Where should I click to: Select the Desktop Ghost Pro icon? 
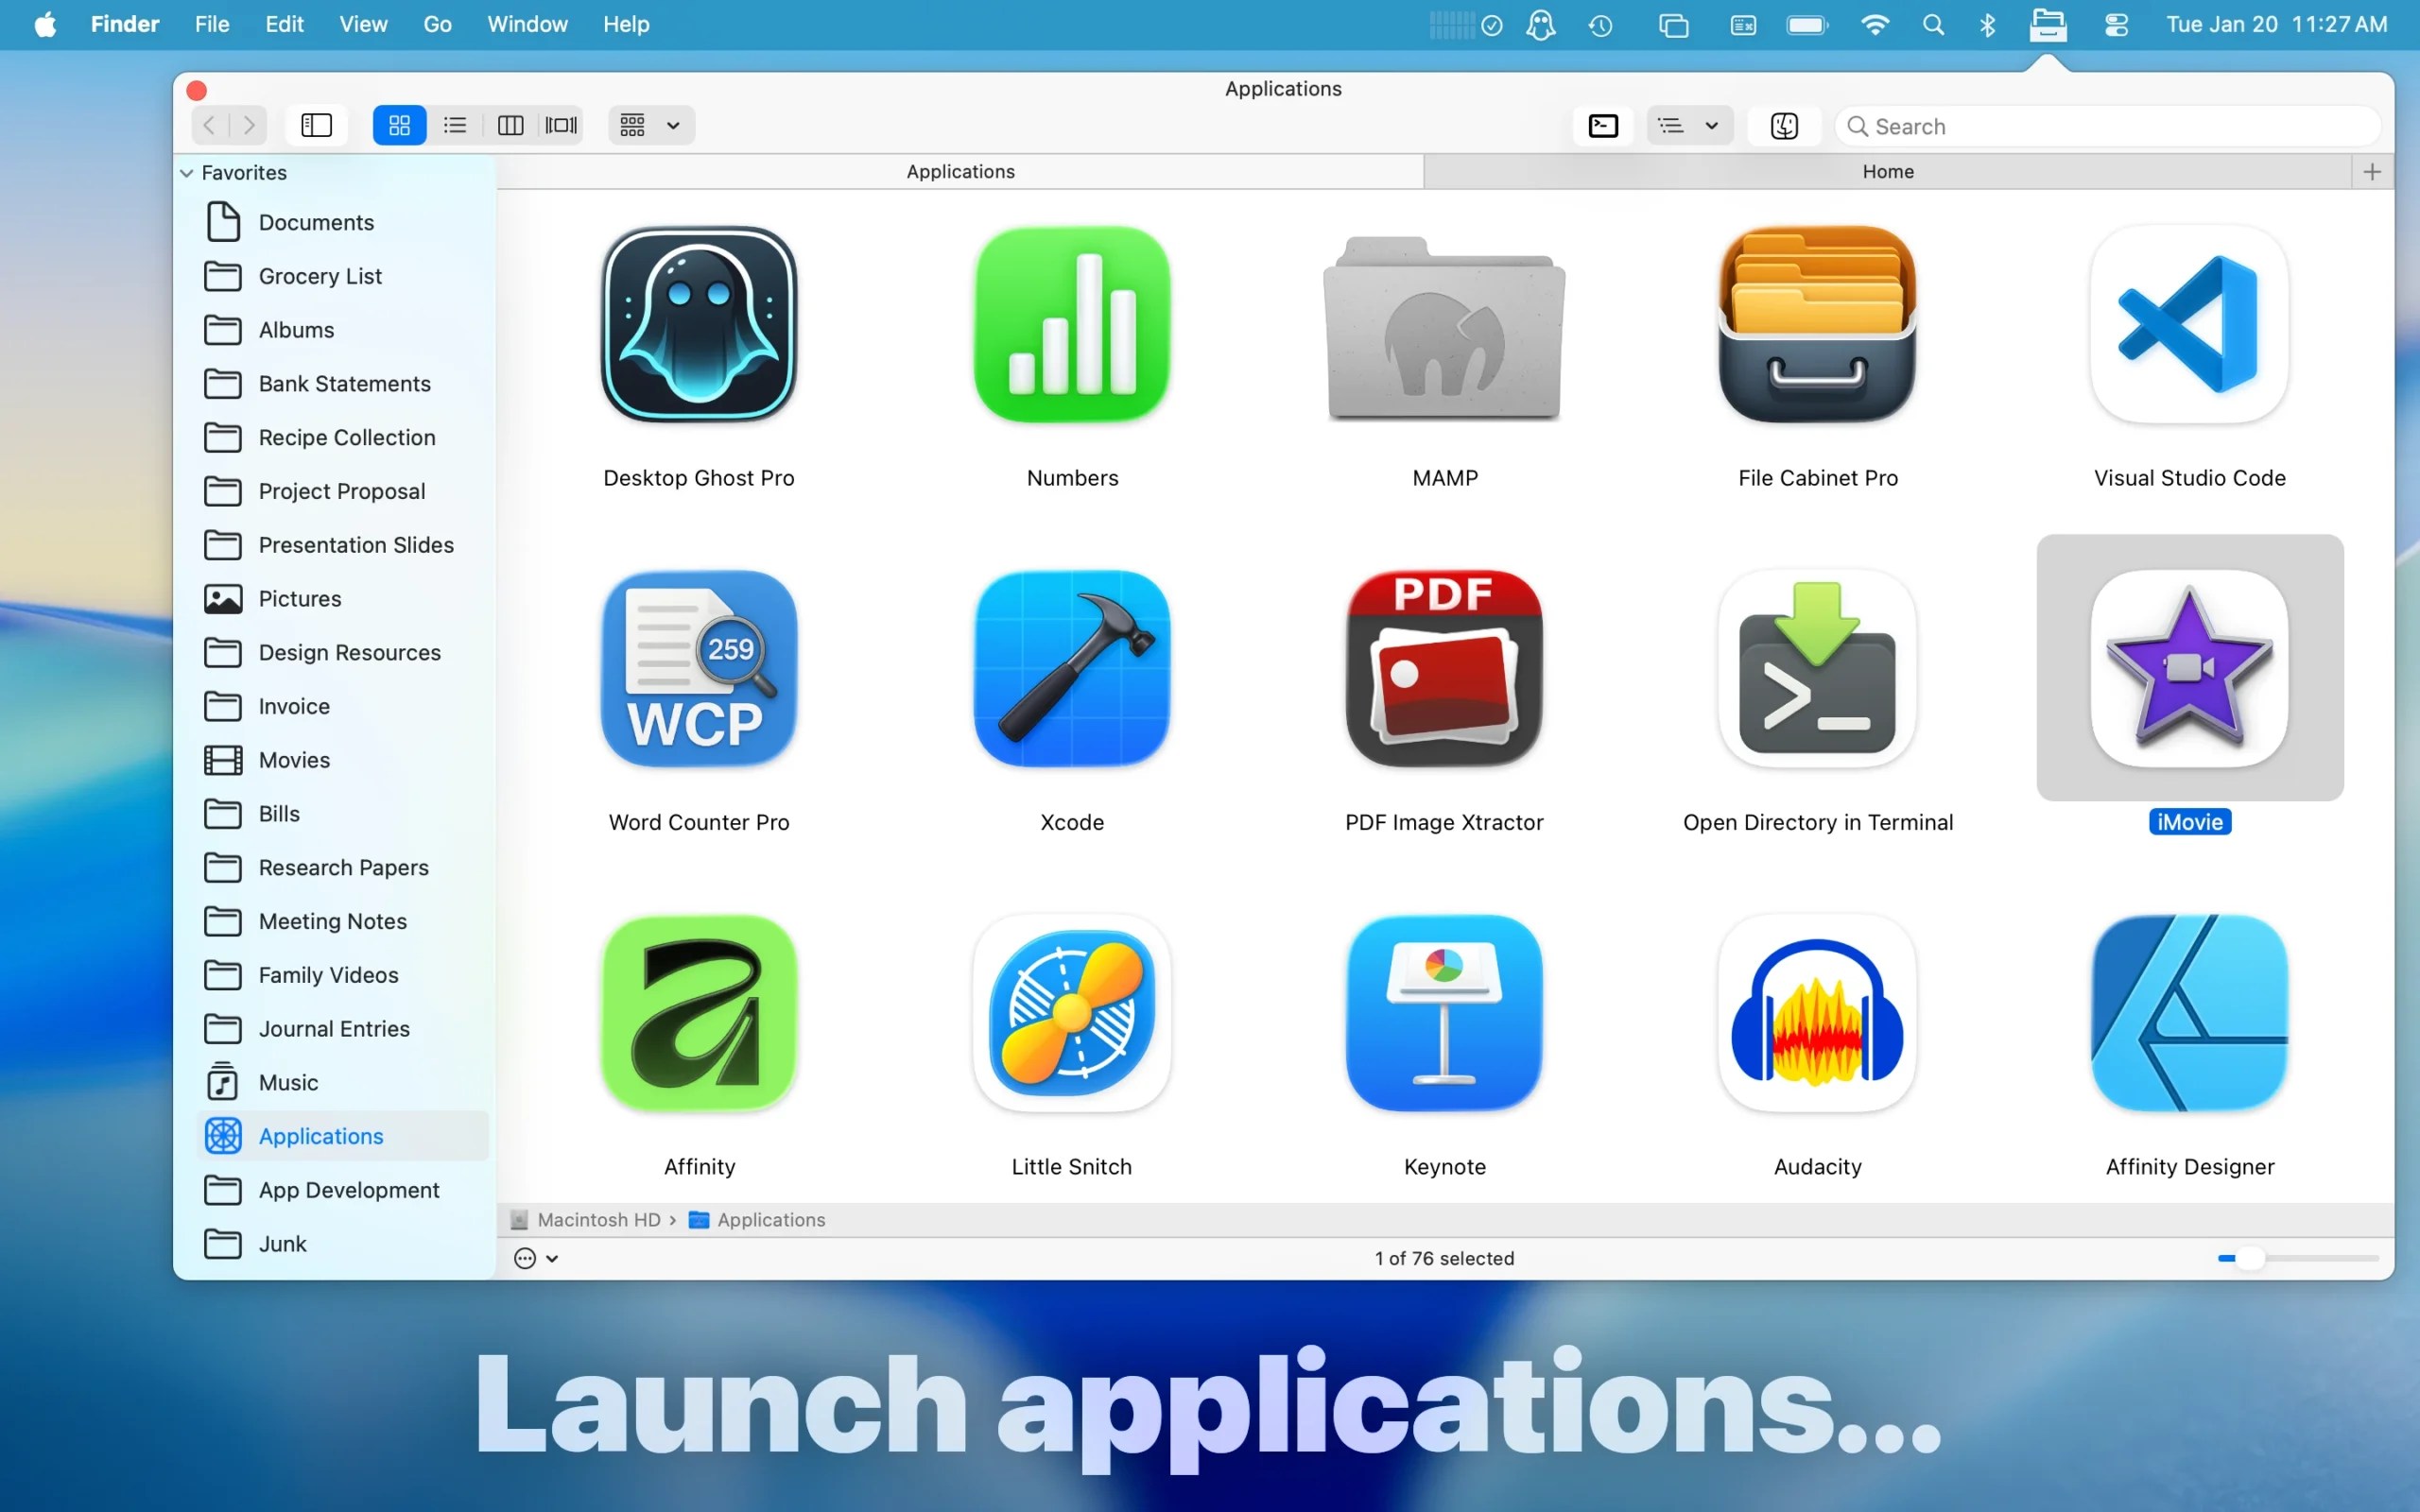[698, 324]
